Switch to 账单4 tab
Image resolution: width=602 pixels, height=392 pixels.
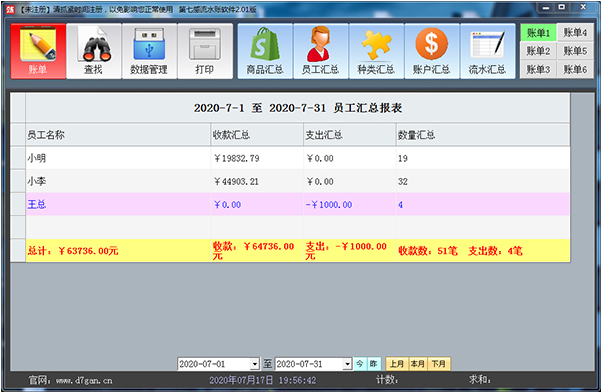click(575, 33)
